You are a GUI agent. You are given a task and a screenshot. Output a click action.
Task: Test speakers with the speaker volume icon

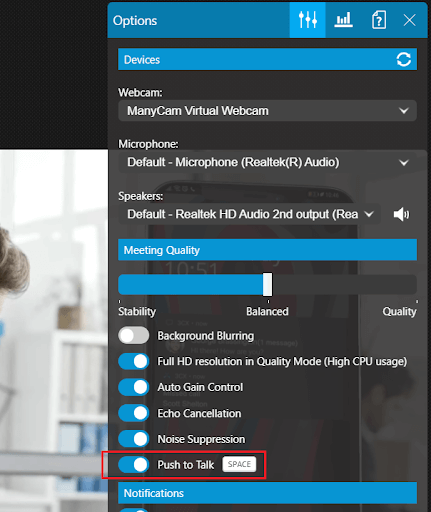coord(401,214)
